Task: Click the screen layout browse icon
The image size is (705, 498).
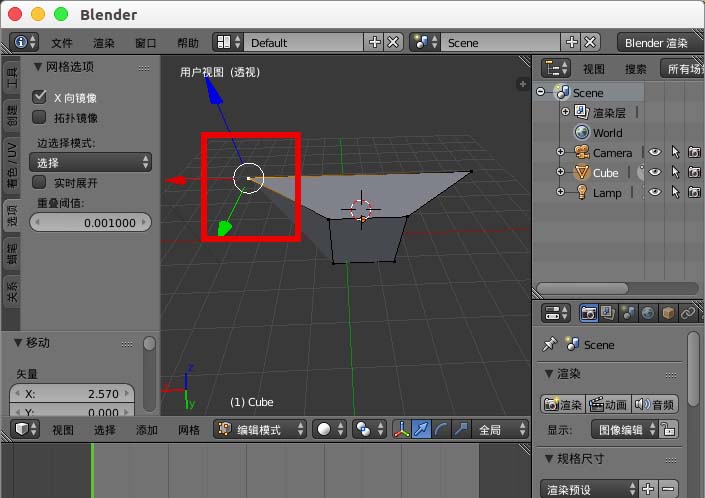Action: coord(228,42)
